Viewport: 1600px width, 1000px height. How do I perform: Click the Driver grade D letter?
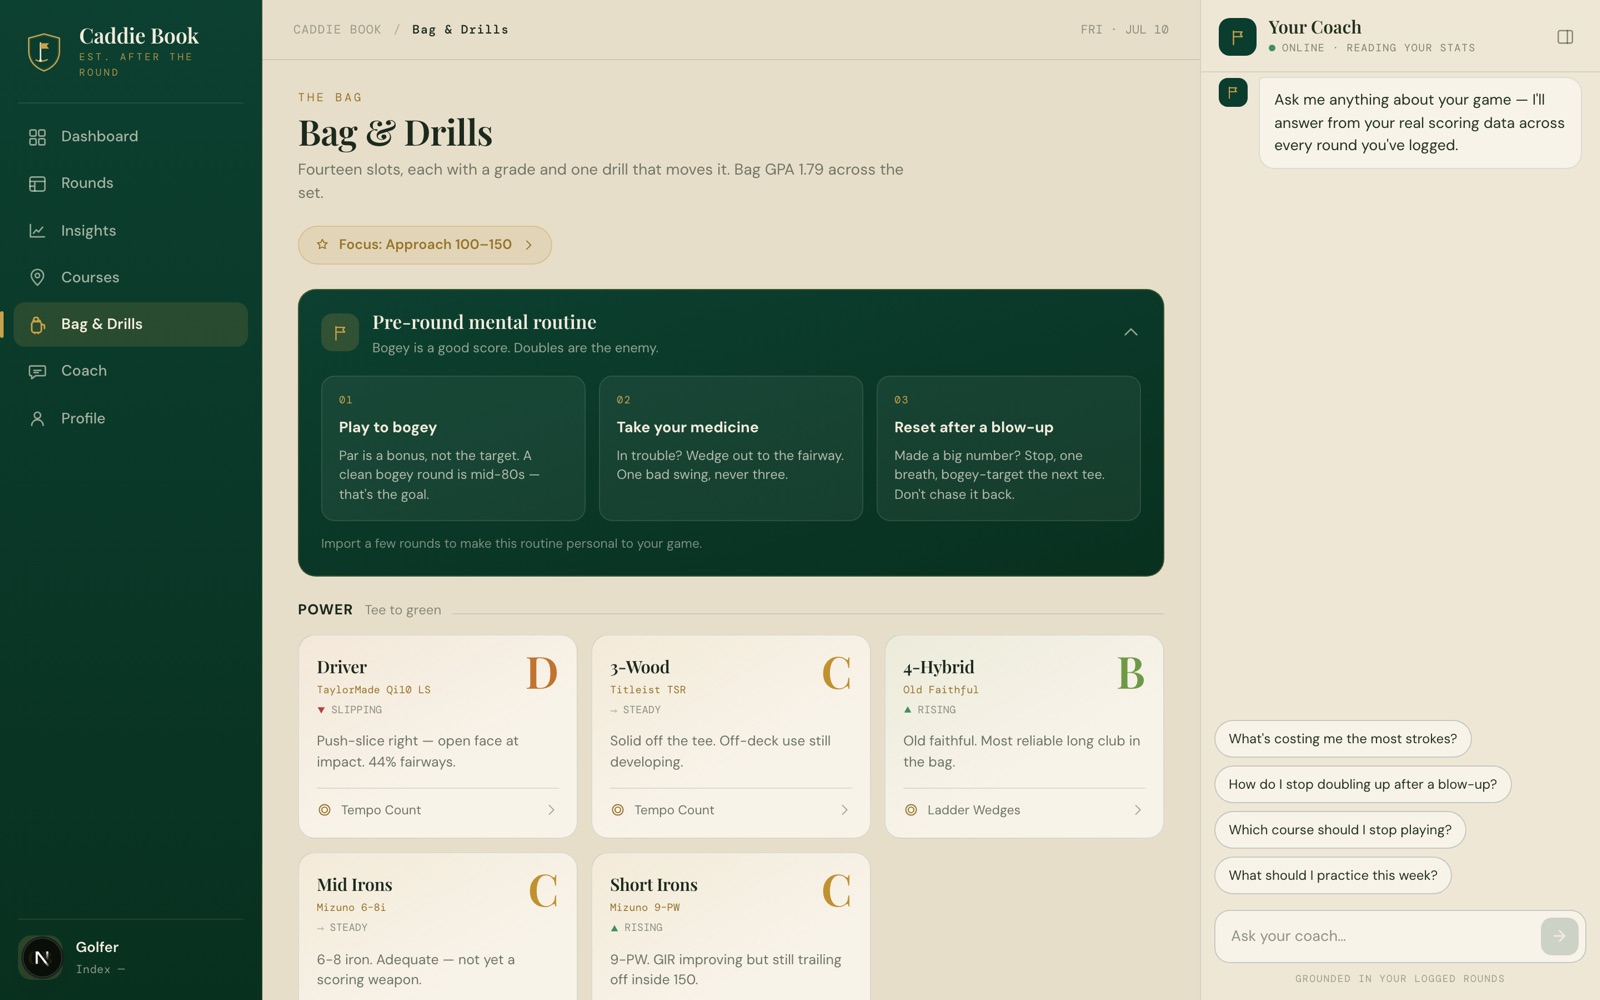click(x=542, y=674)
